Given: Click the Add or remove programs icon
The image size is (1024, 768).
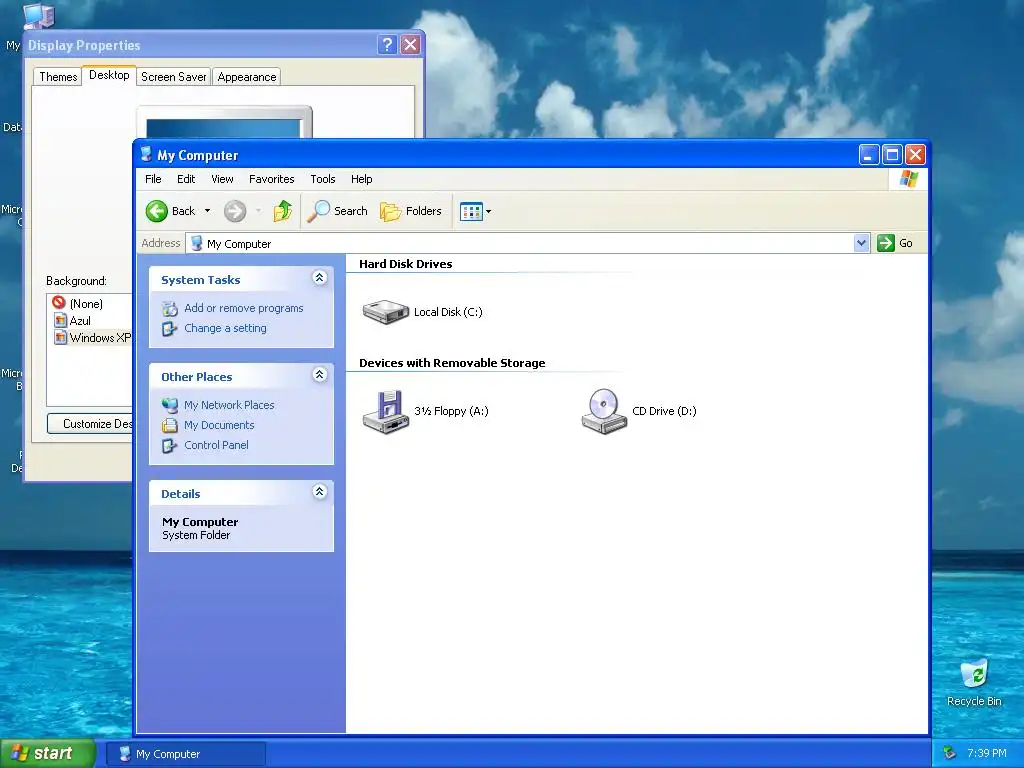Looking at the screenshot, I should [170, 309].
